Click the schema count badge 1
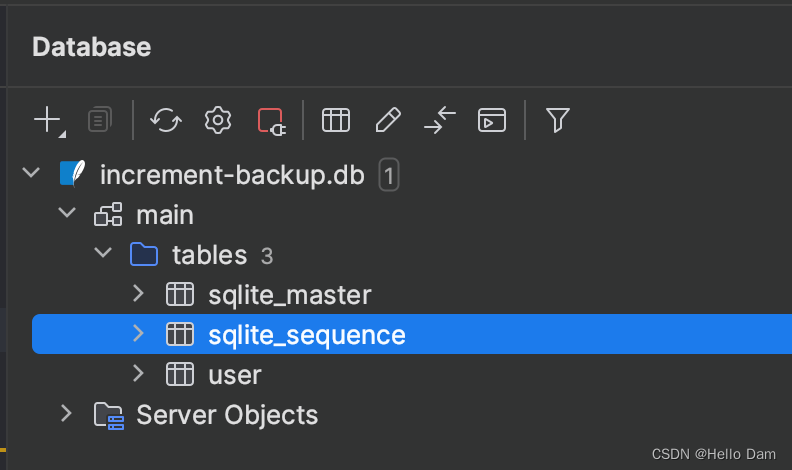The height and width of the screenshot is (470, 792). [389, 175]
